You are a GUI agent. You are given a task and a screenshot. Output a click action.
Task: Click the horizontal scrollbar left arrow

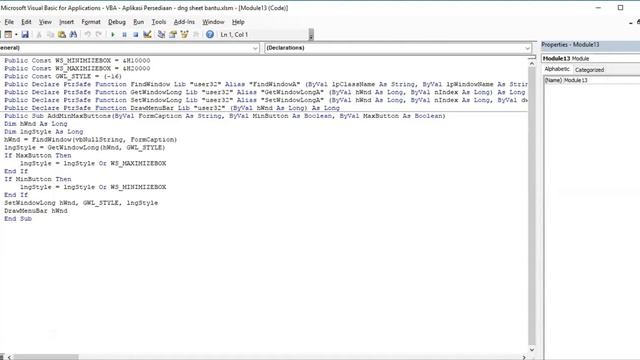[9, 357]
